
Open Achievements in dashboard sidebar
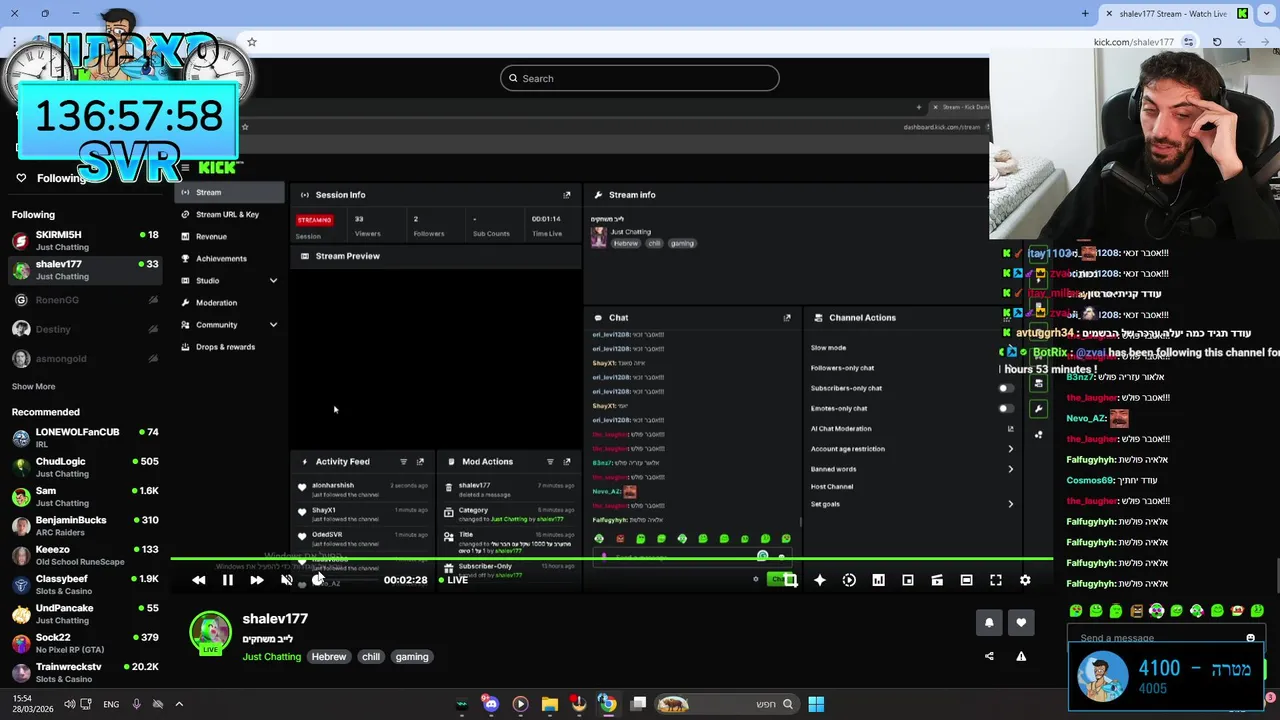tap(230, 258)
